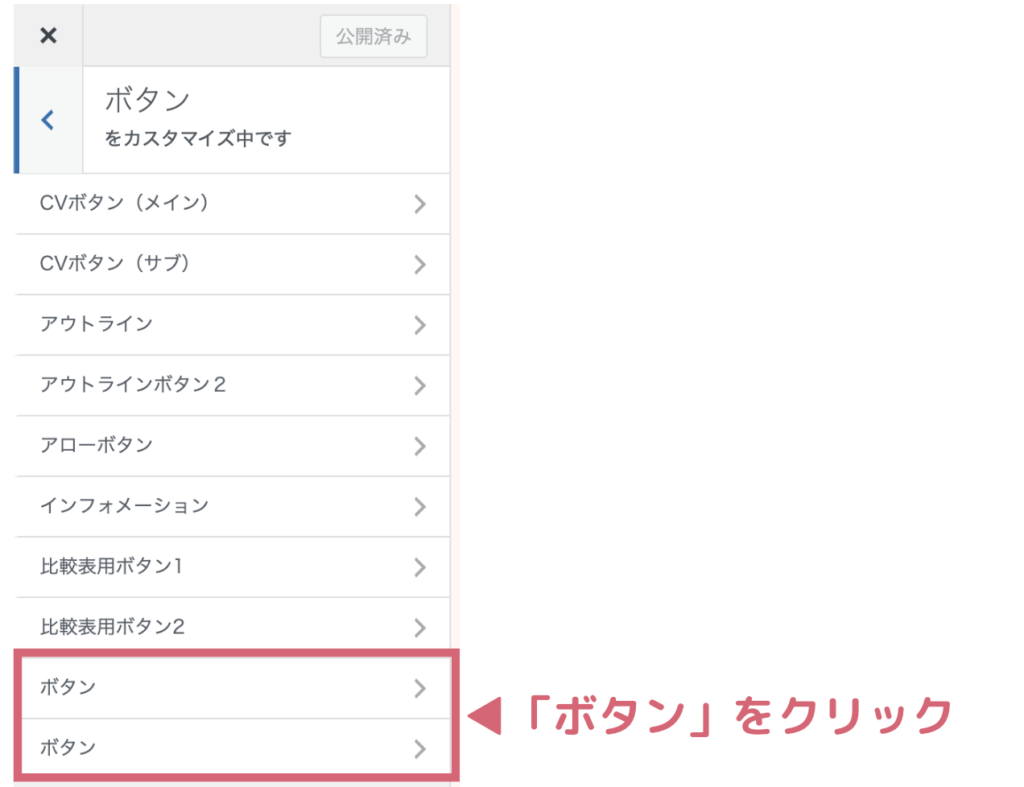Open the インフォメーション section
Image resolution: width=1024 pixels, height=787 pixels.
(232, 506)
